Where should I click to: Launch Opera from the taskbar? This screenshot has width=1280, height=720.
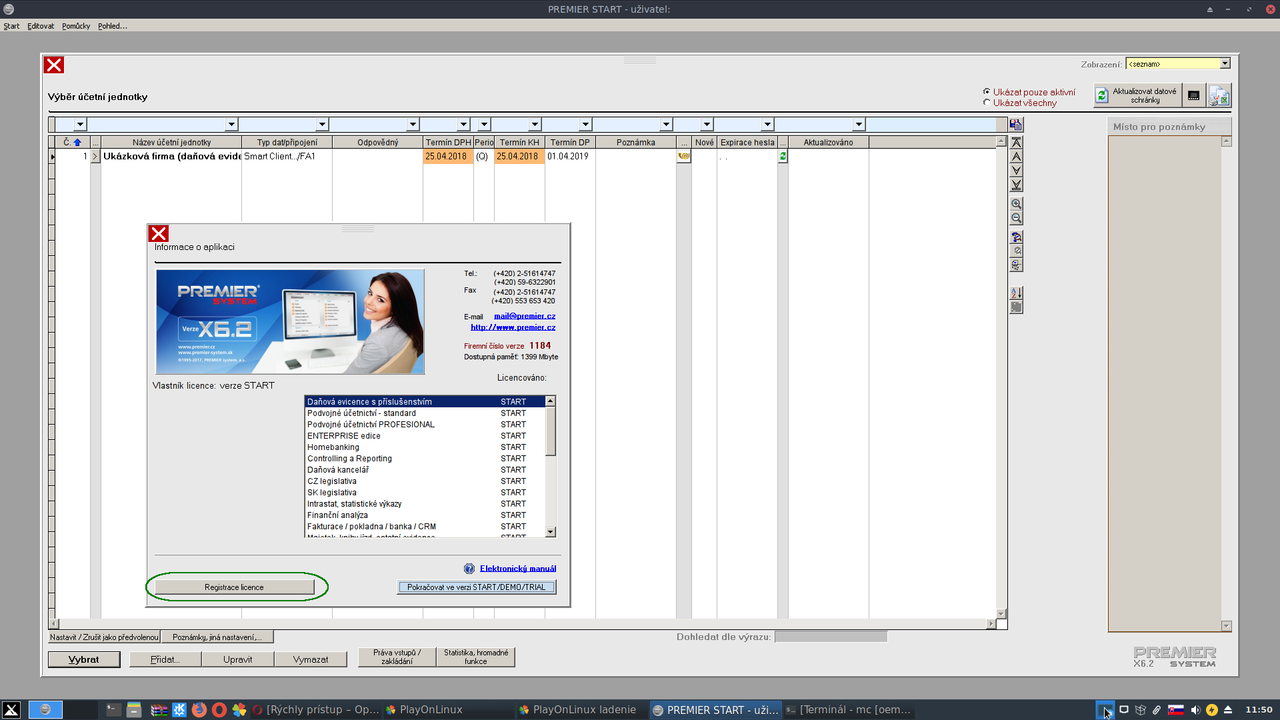tap(219, 710)
